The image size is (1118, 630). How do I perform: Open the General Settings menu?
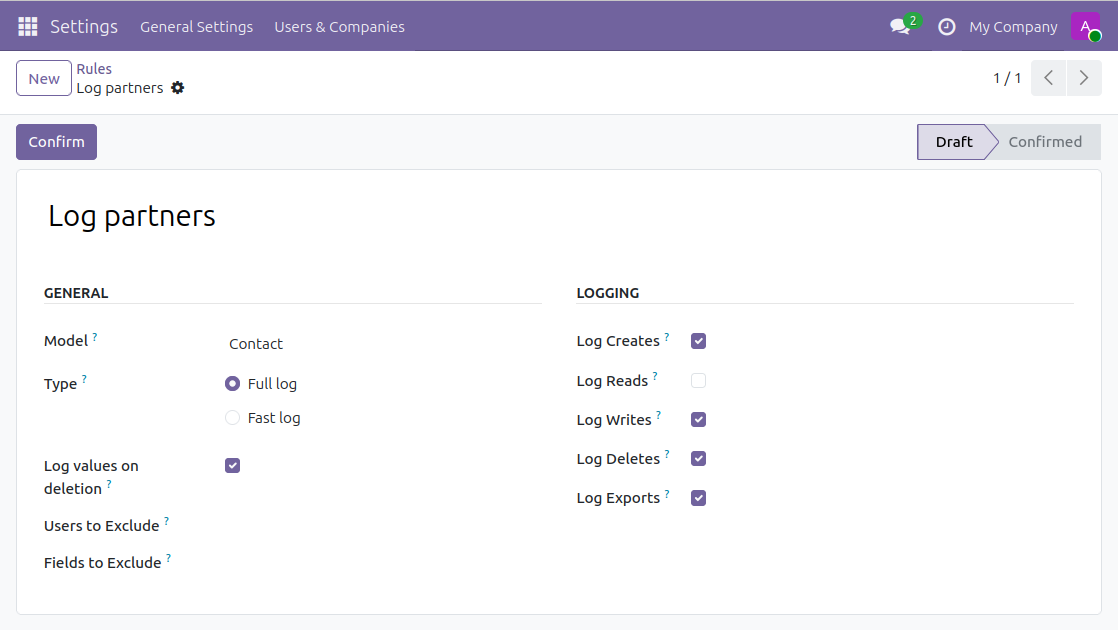click(196, 27)
